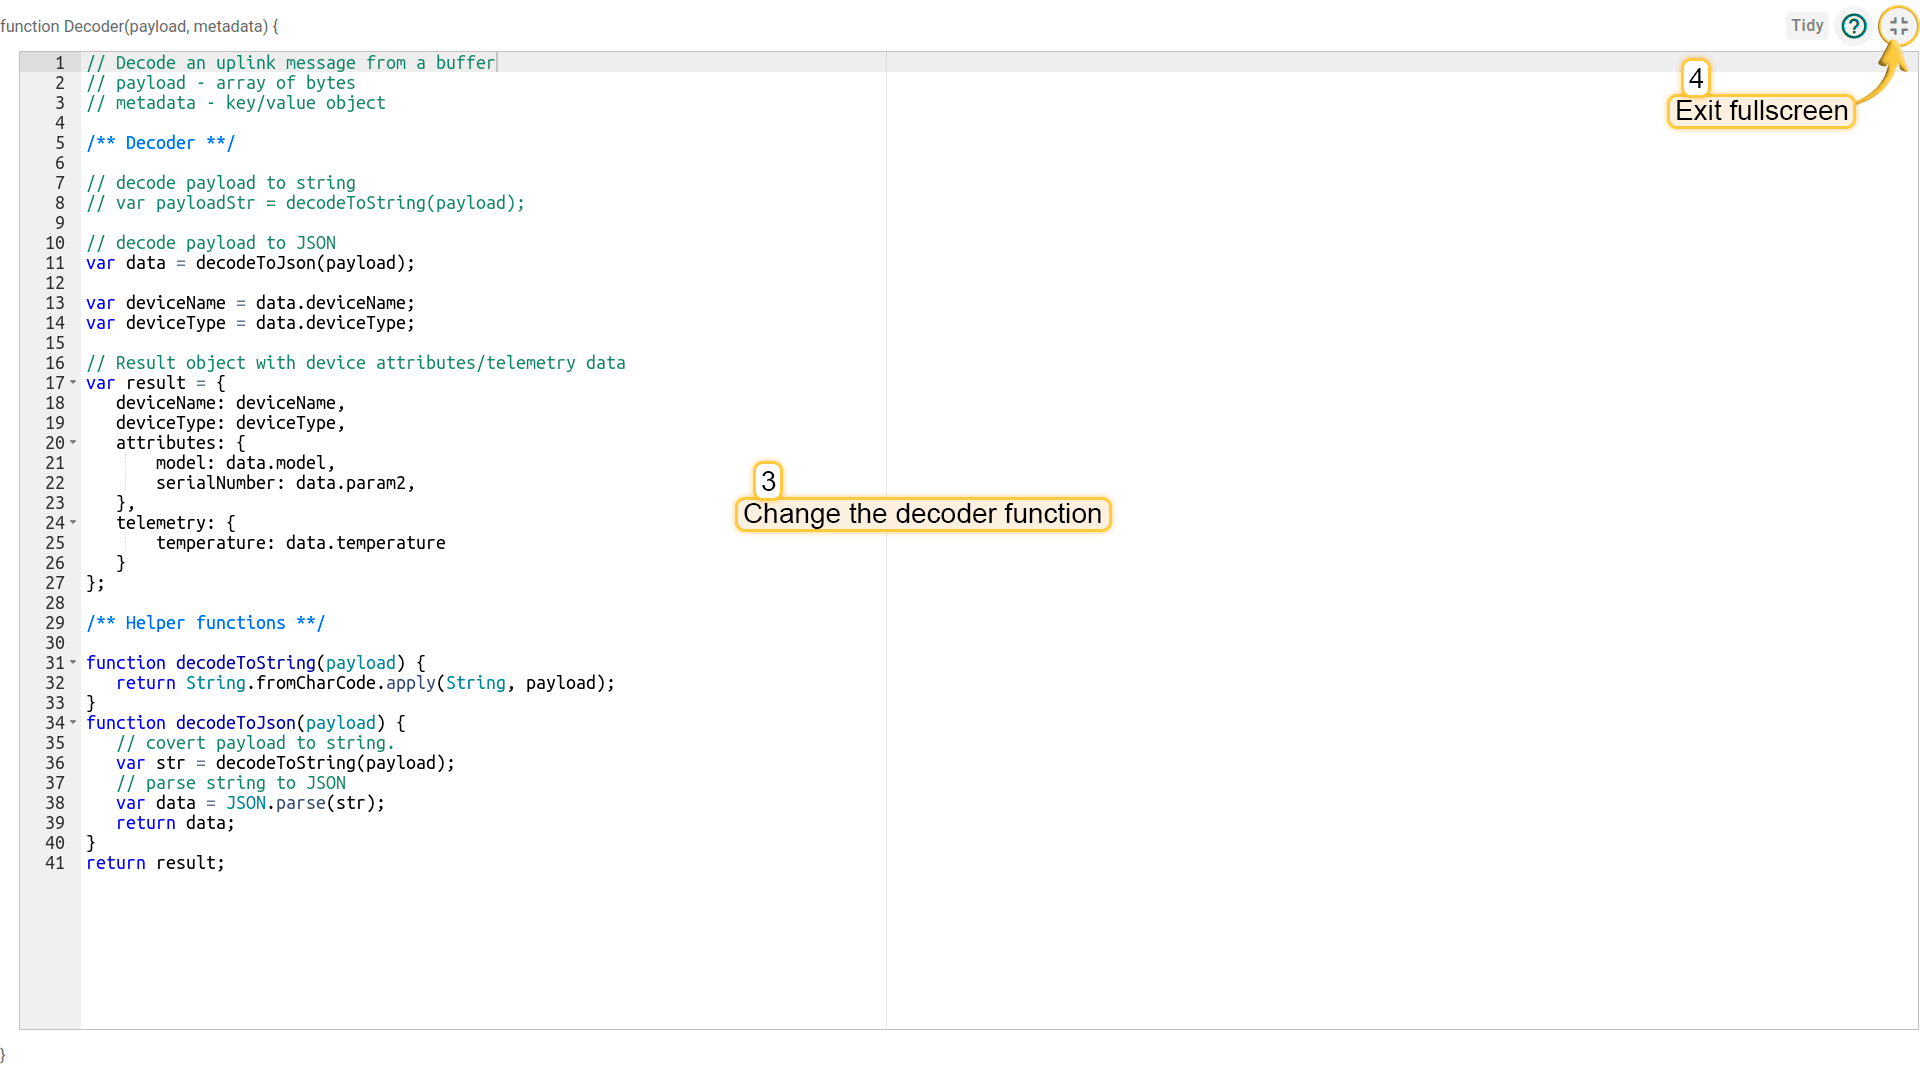Click the 'model: data.model,' line

245,463
